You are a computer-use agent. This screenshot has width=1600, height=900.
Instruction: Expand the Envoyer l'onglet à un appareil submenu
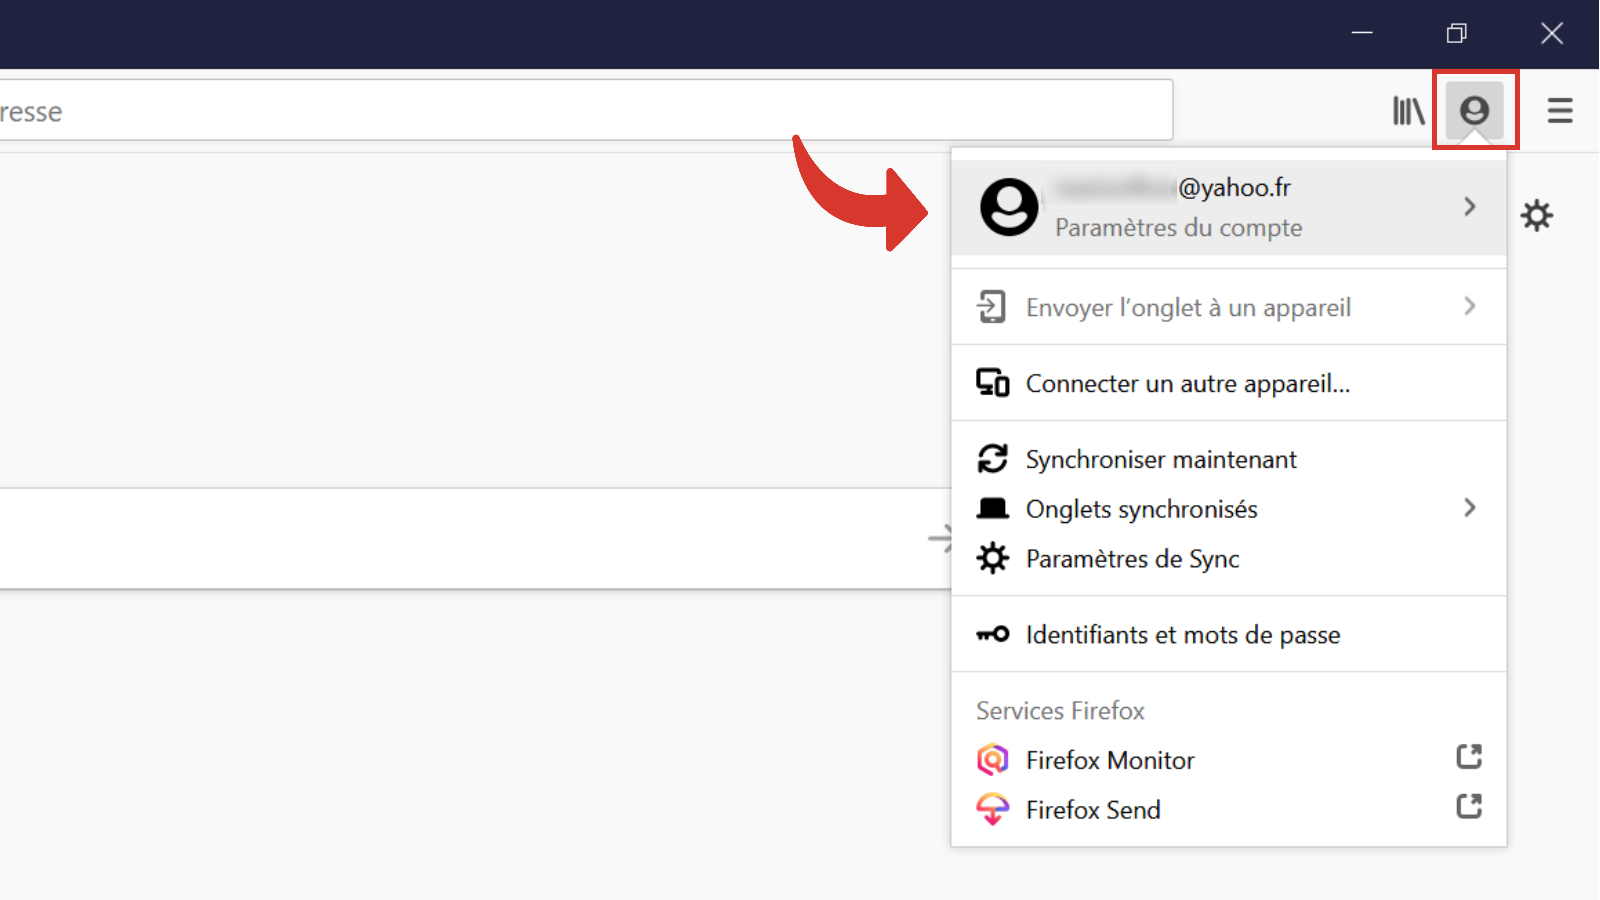1469,307
